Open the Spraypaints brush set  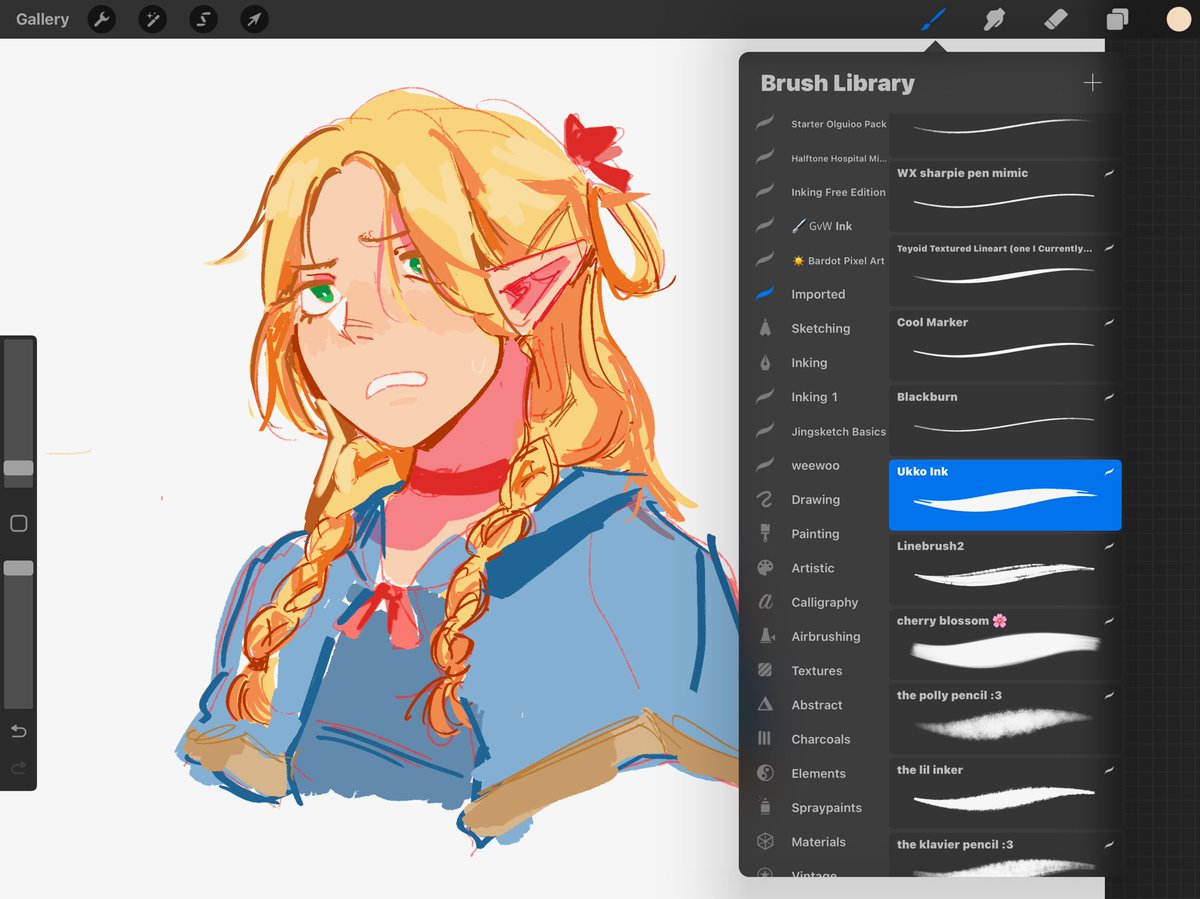(x=820, y=807)
